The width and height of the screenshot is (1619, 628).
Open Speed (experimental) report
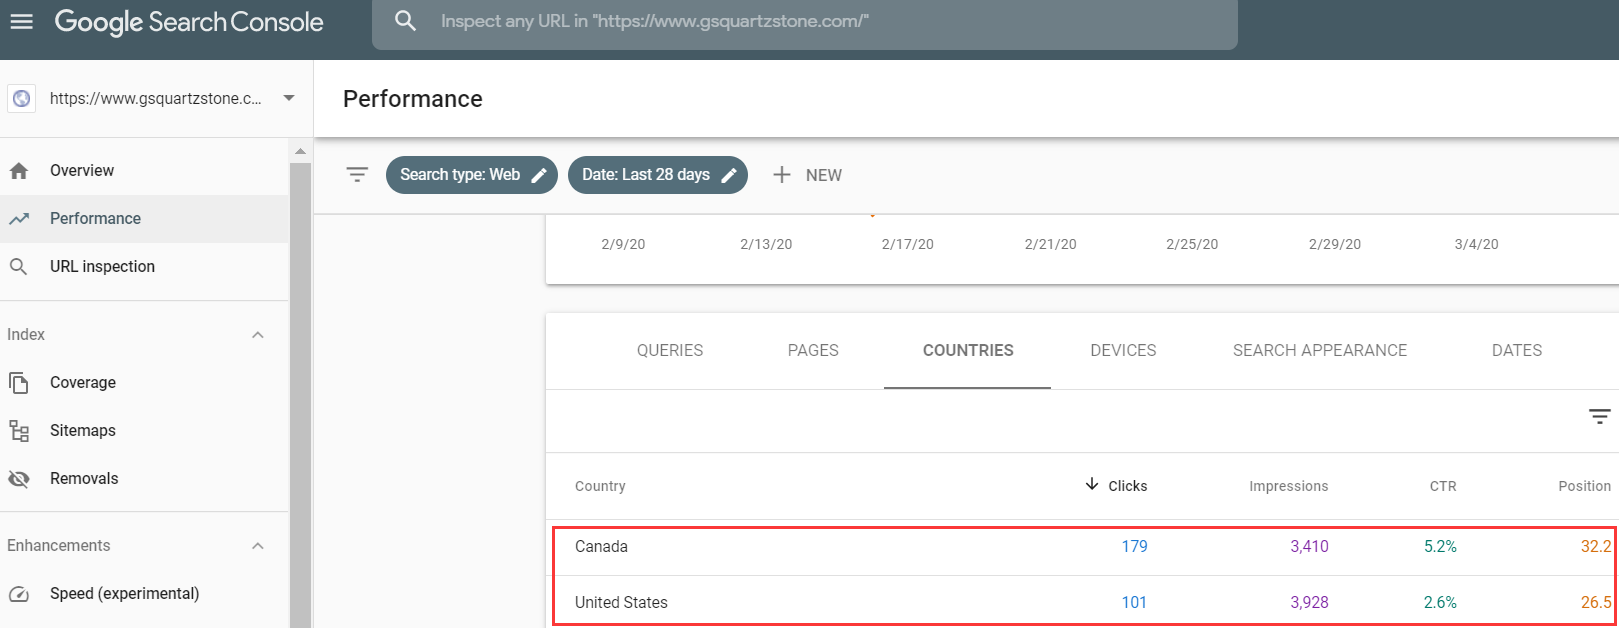click(x=144, y=594)
